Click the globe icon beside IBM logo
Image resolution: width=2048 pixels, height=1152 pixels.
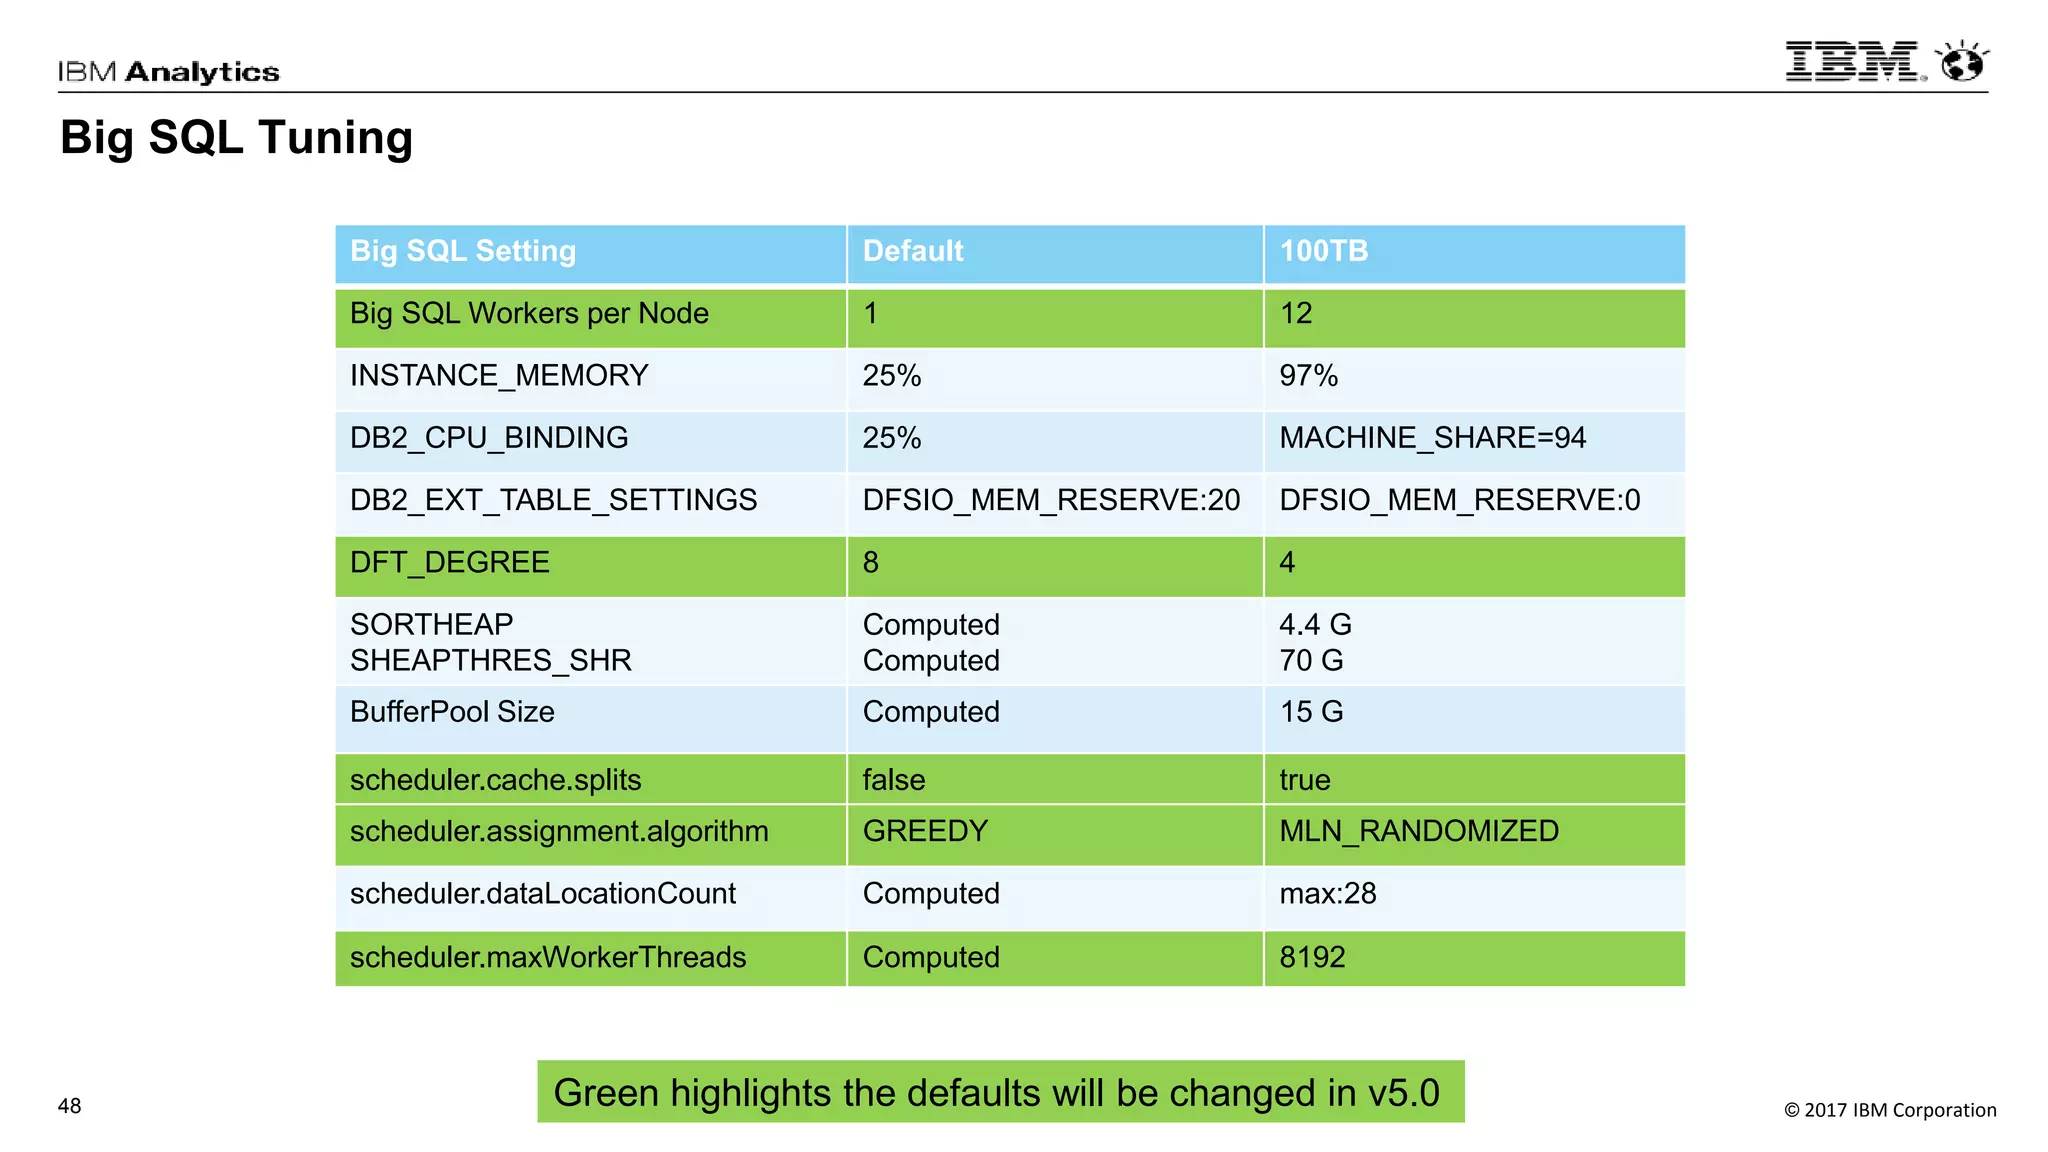click(1962, 61)
